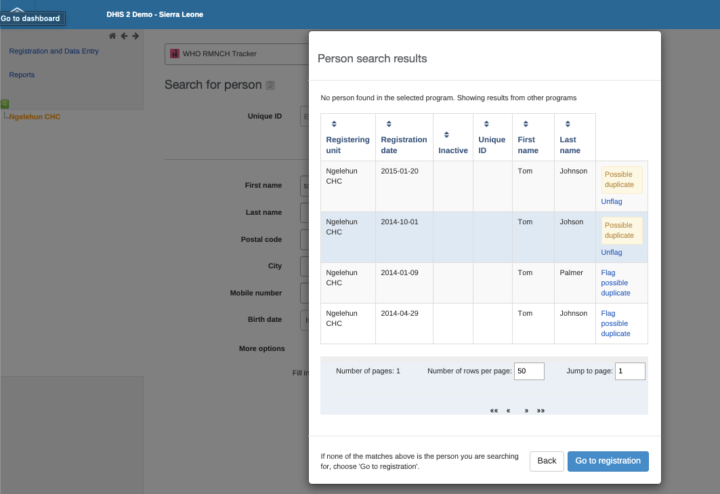Click Number of pages: 1 text
Image resolution: width=720 pixels, height=494 pixels.
pyautogui.click(x=368, y=371)
